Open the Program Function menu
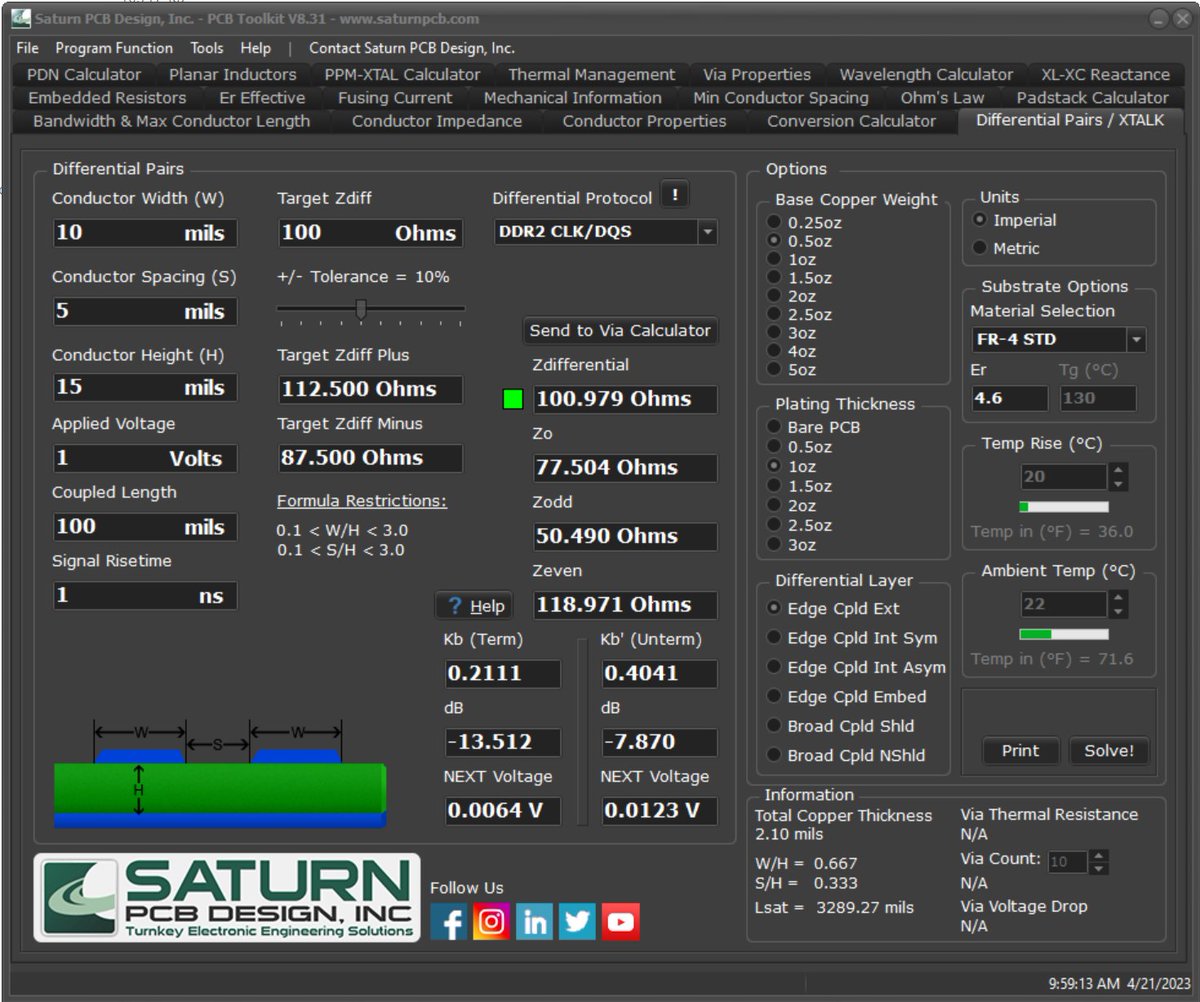This screenshot has height=1002, width=1200. (x=114, y=48)
